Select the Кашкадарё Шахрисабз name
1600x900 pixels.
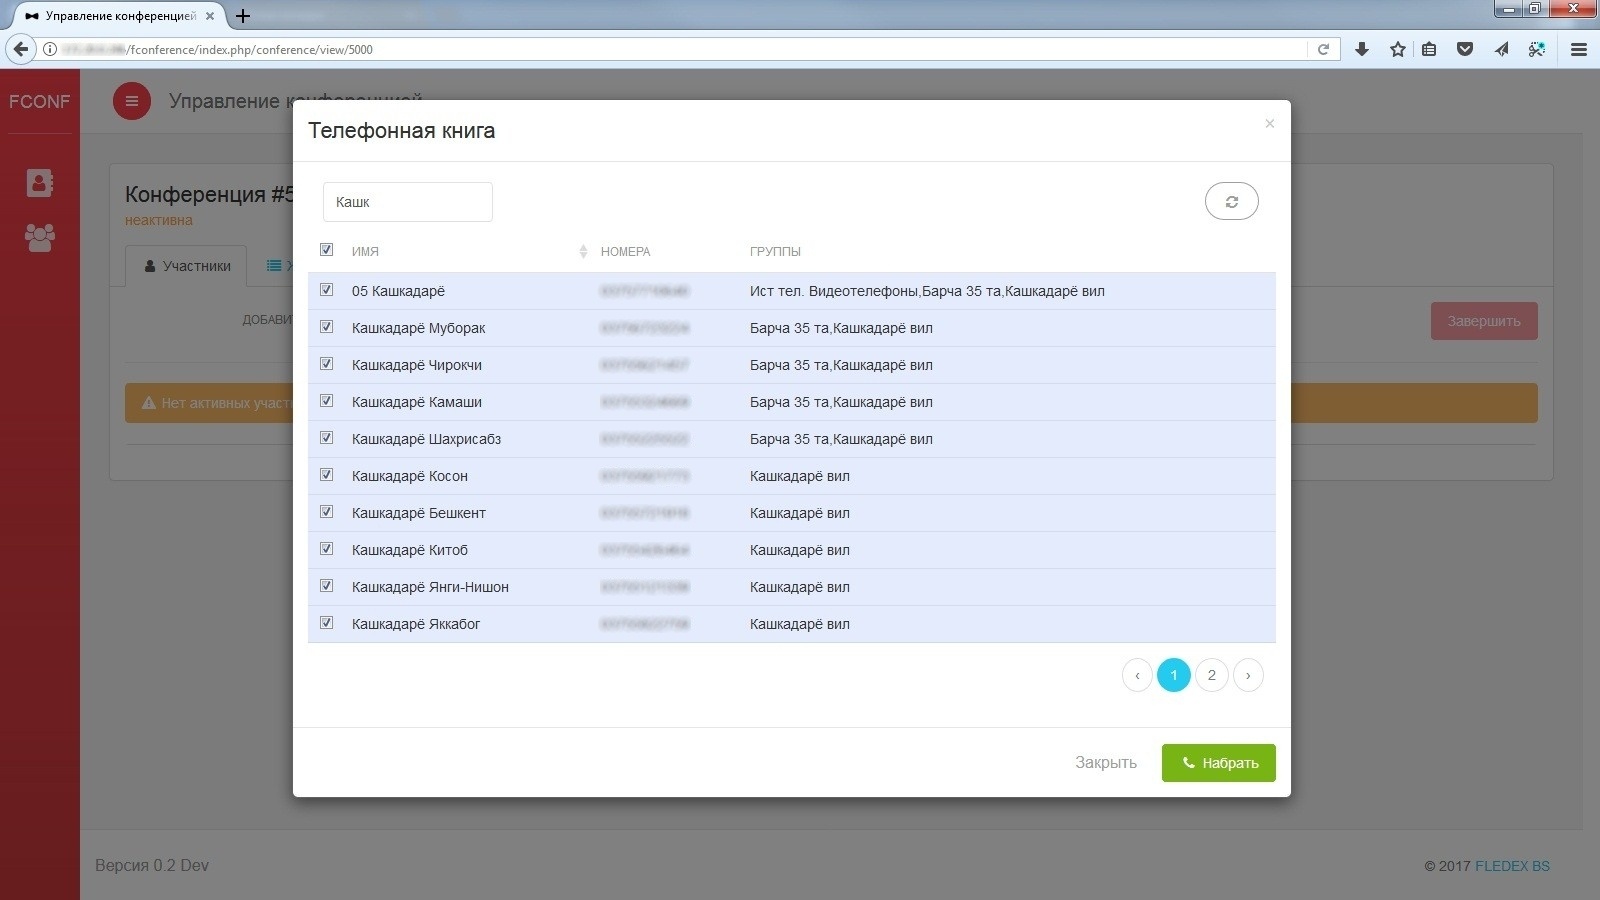click(x=426, y=439)
